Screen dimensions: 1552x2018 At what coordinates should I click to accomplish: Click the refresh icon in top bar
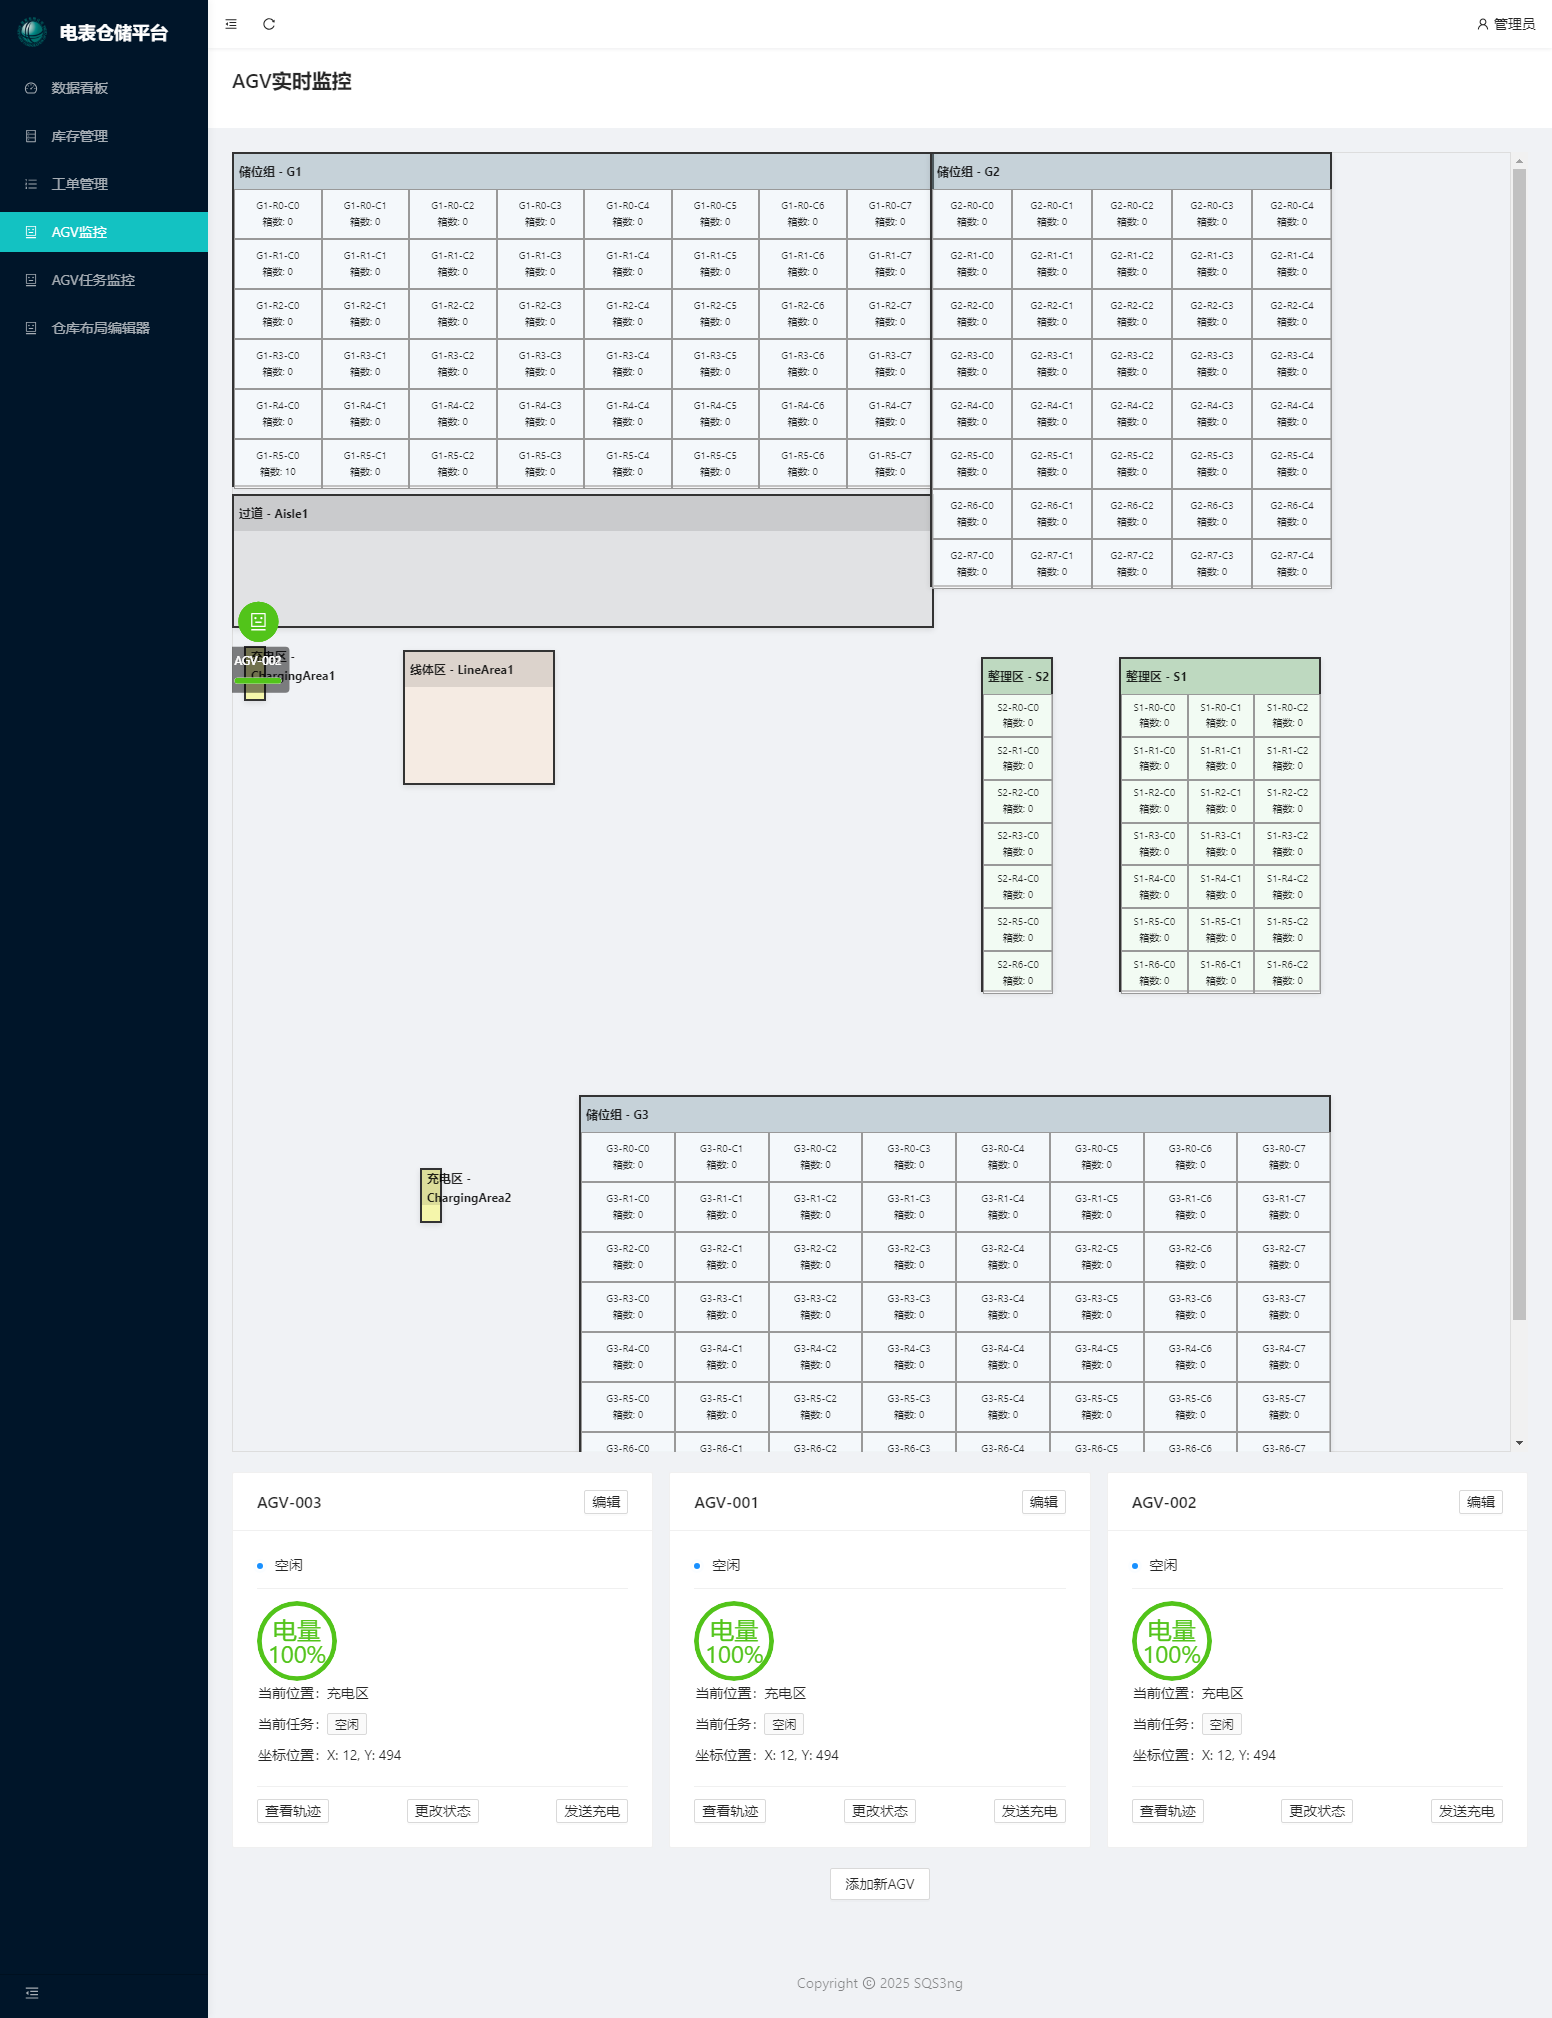pyautogui.click(x=269, y=24)
